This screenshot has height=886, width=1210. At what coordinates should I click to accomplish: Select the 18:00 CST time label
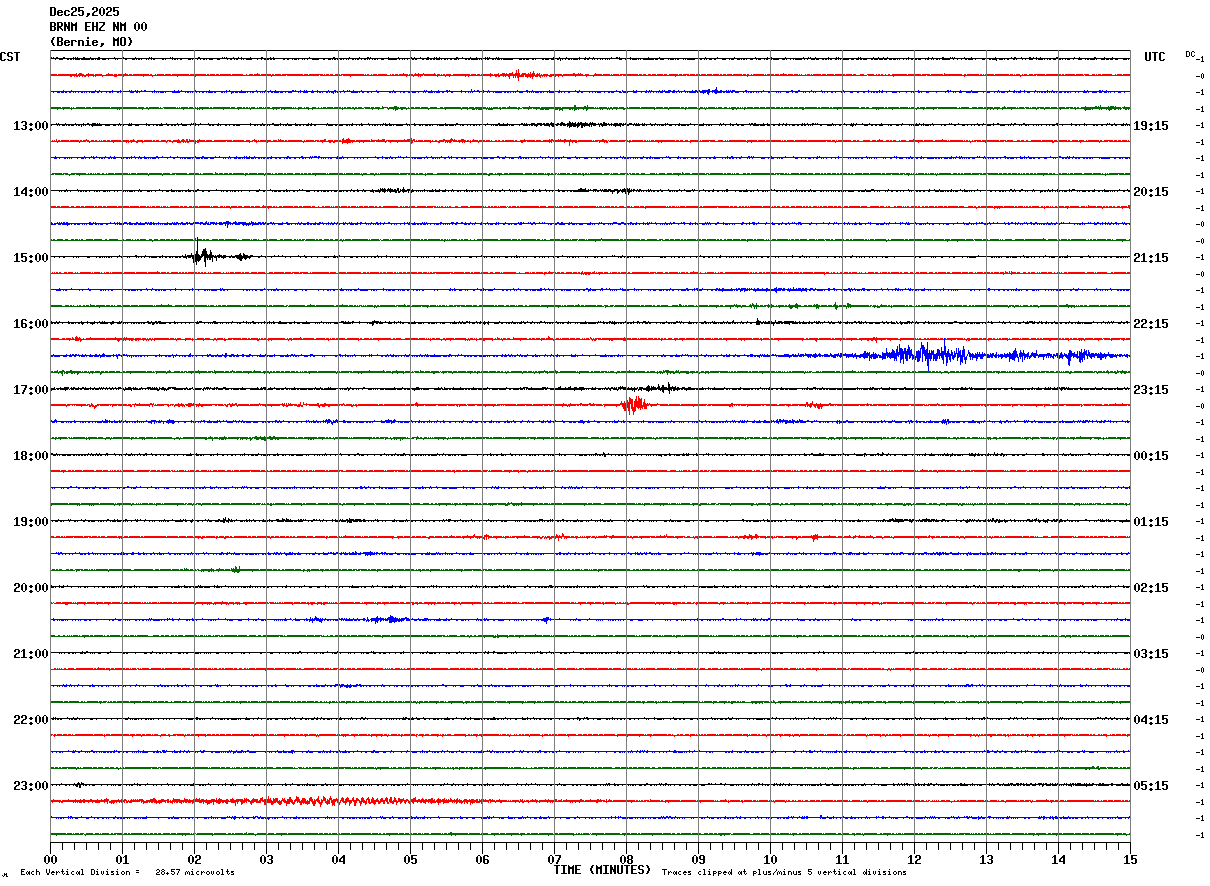(31, 456)
